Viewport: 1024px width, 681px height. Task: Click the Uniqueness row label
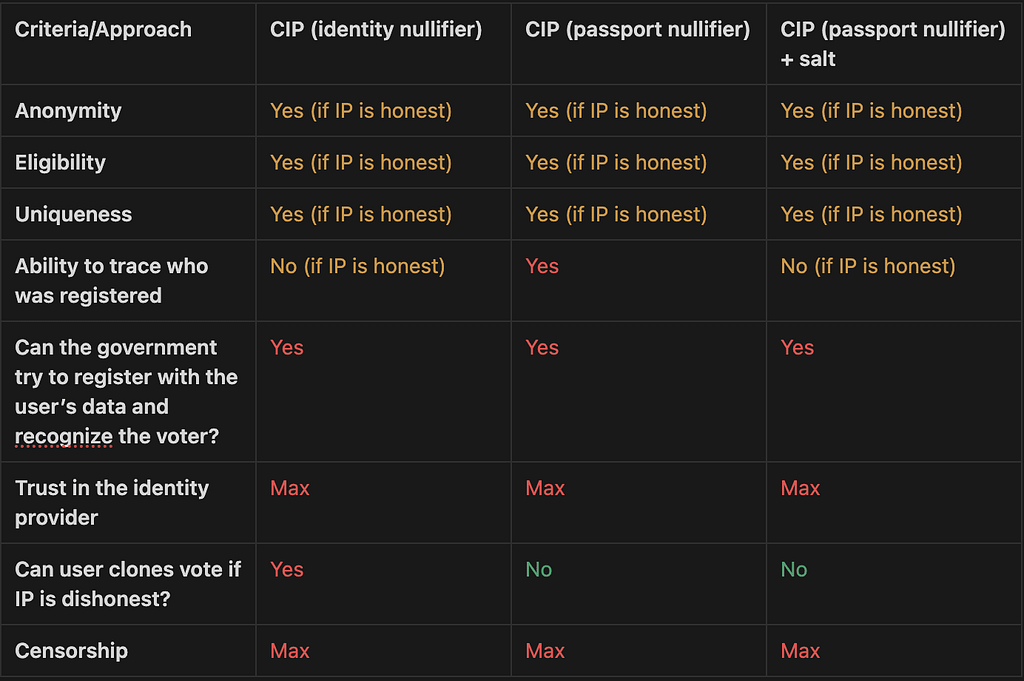click(73, 214)
